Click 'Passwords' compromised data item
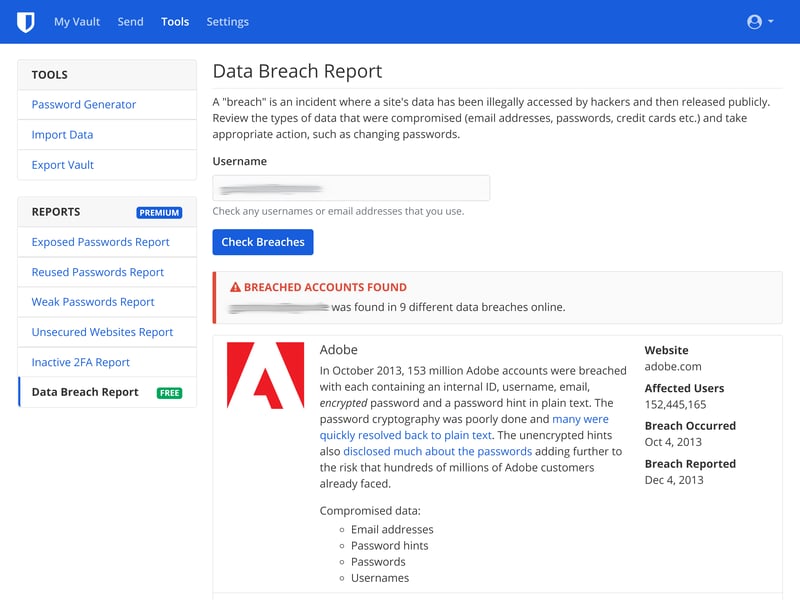Image resolution: width=800 pixels, height=600 pixels. click(x=378, y=562)
